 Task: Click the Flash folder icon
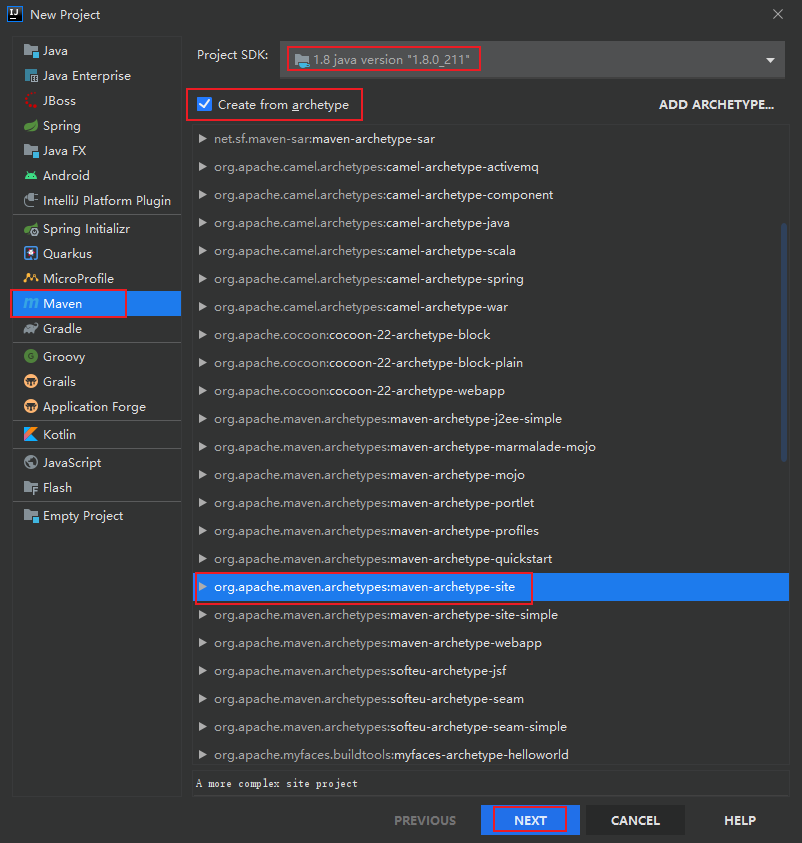[31, 488]
